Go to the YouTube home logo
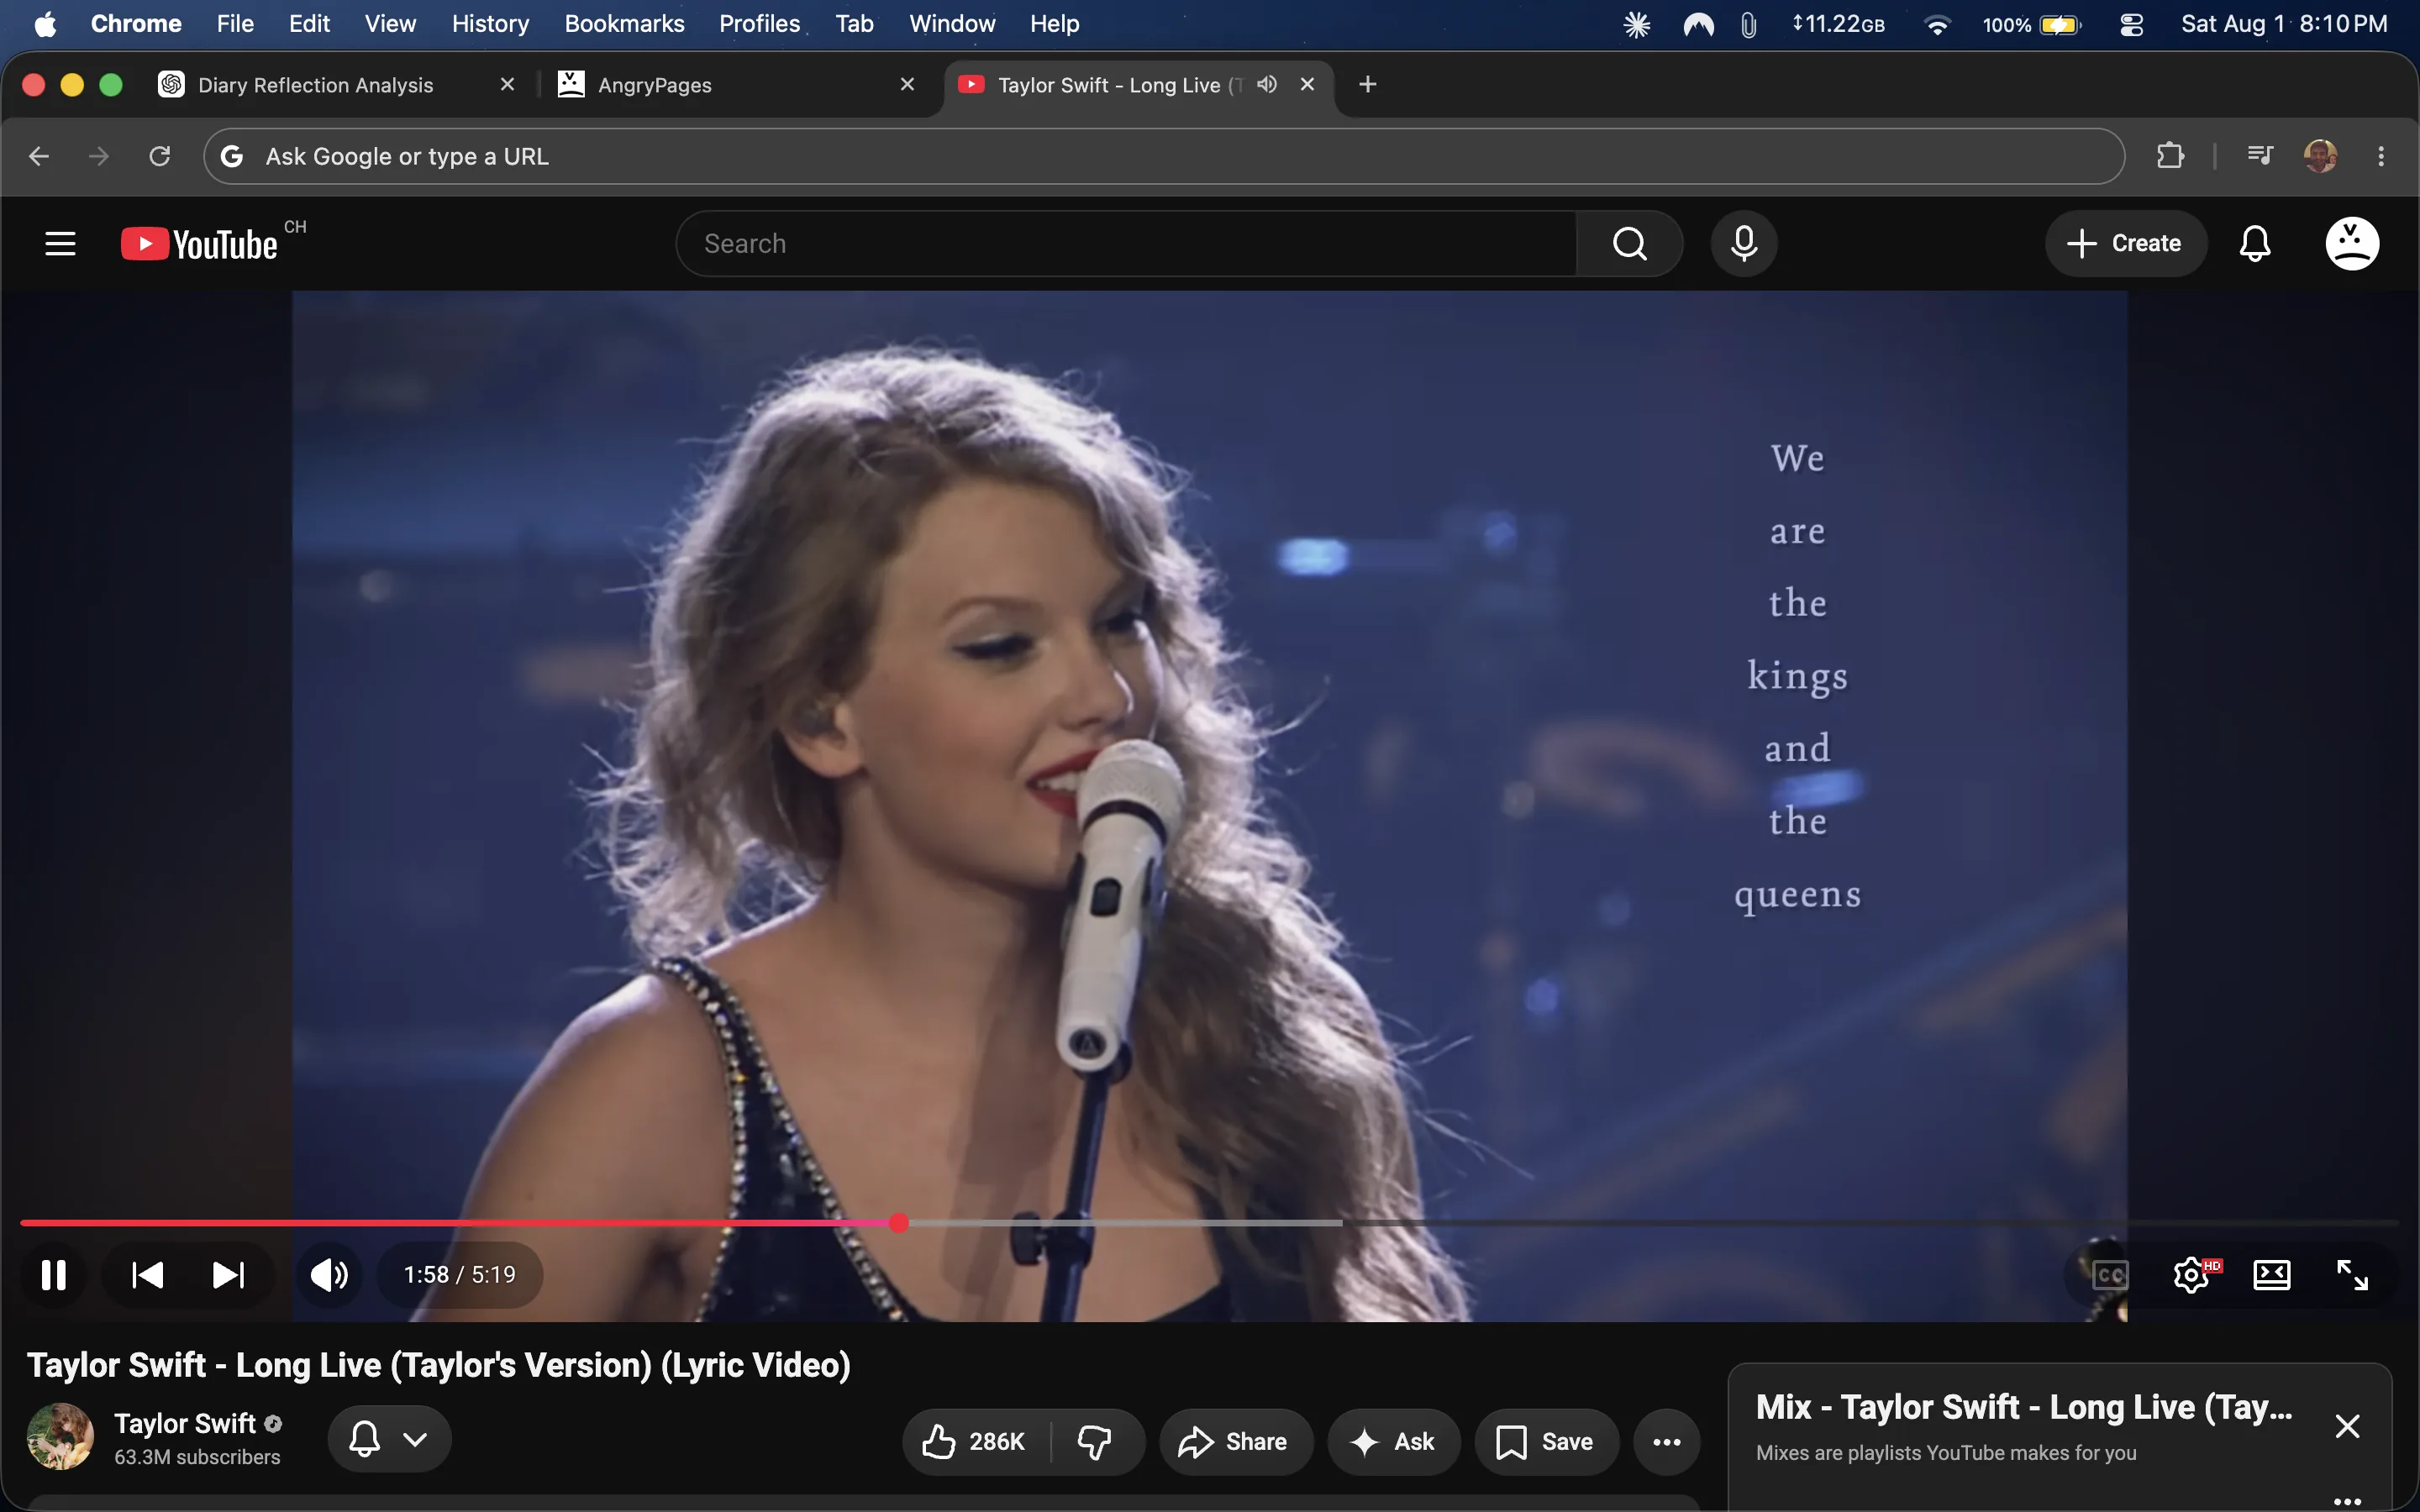This screenshot has height=1512, width=2420. pyautogui.click(x=200, y=244)
